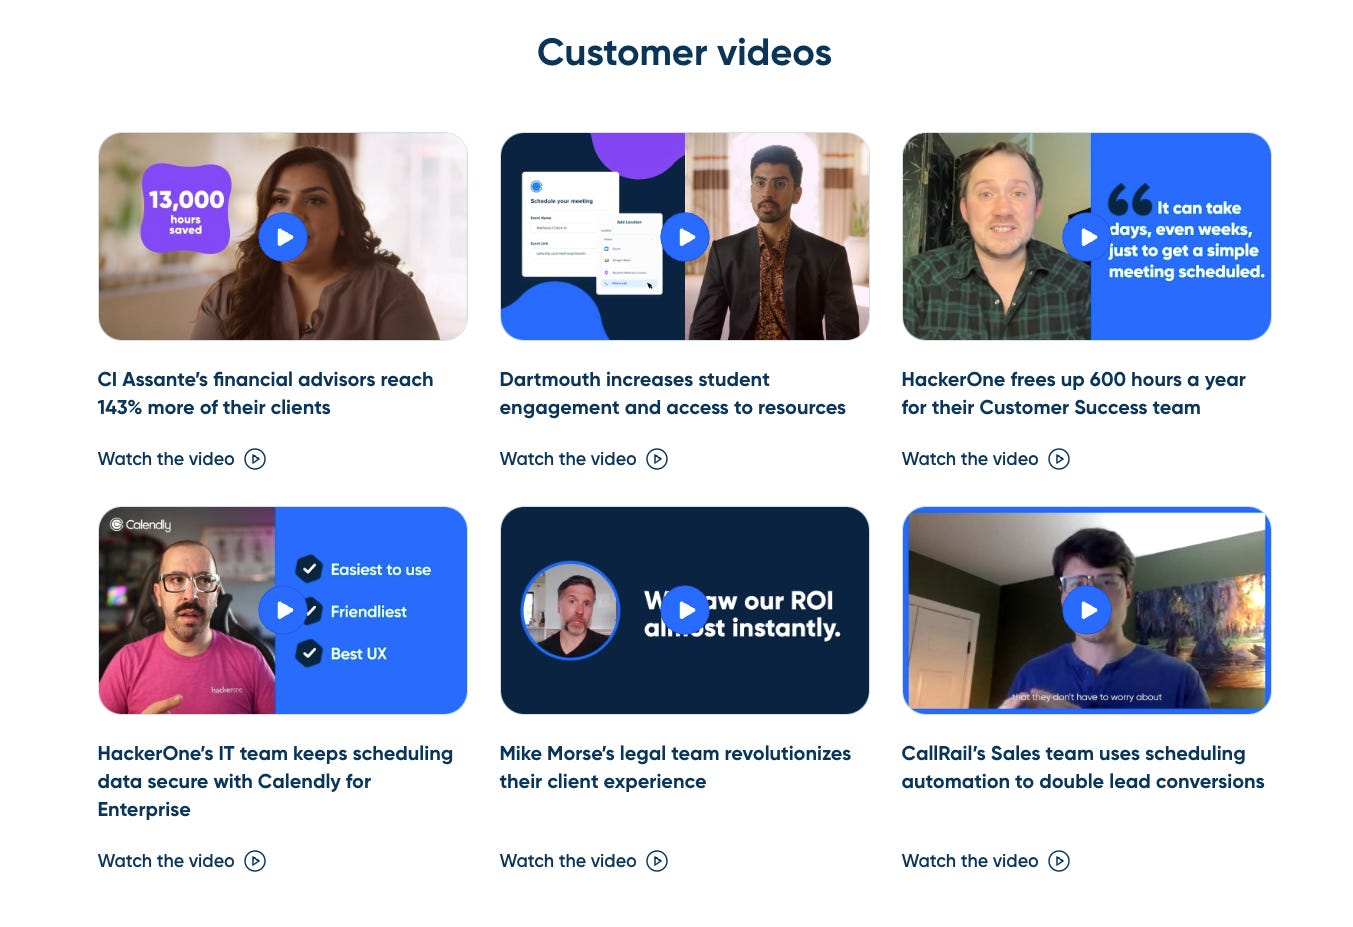Click title 'HackerOne's IT team keeps scheduling data secure'
1353x927 pixels.
pyautogui.click(x=275, y=781)
